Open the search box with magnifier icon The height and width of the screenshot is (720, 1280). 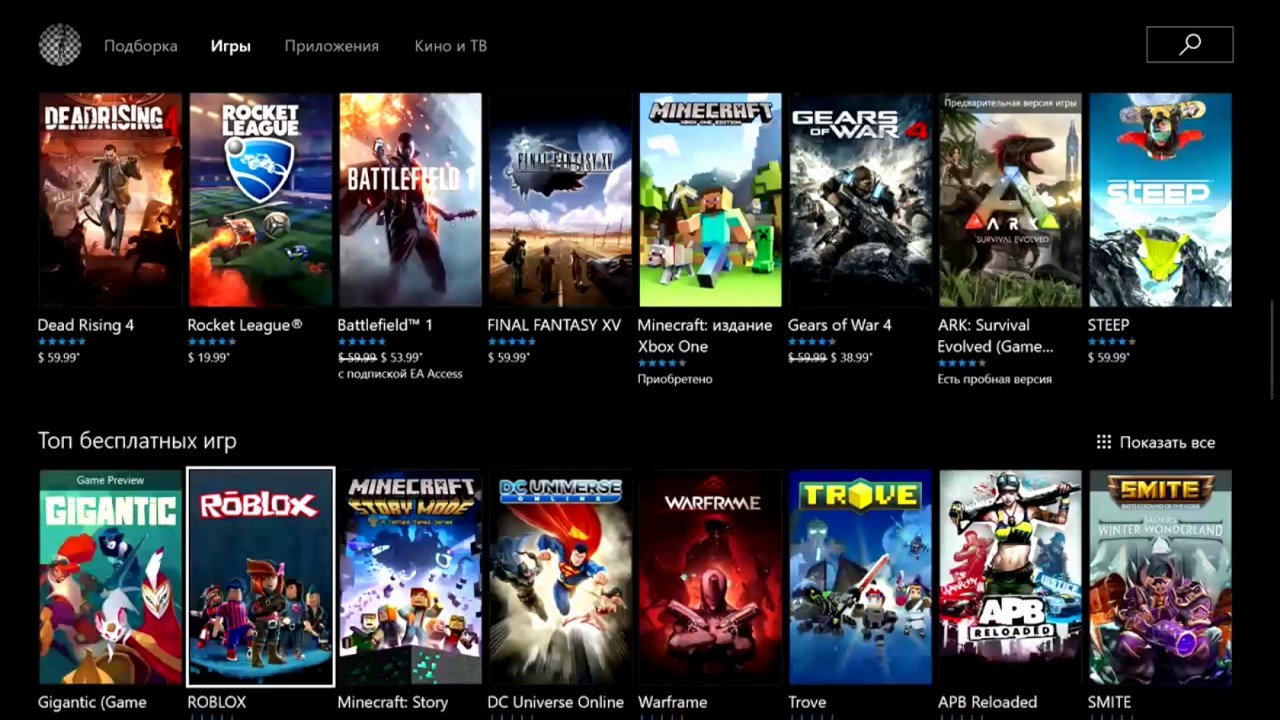[x=1189, y=45]
